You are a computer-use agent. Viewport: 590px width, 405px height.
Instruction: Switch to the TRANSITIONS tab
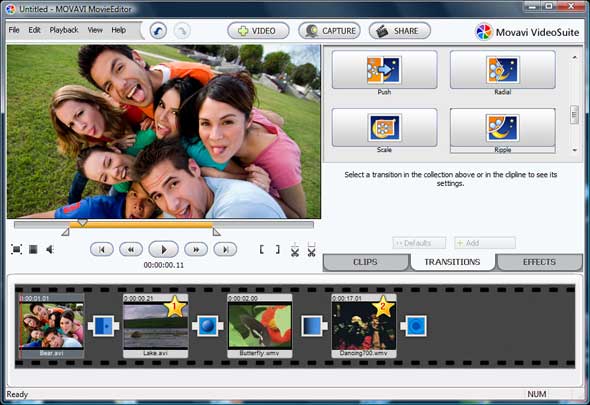(x=452, y=262)
